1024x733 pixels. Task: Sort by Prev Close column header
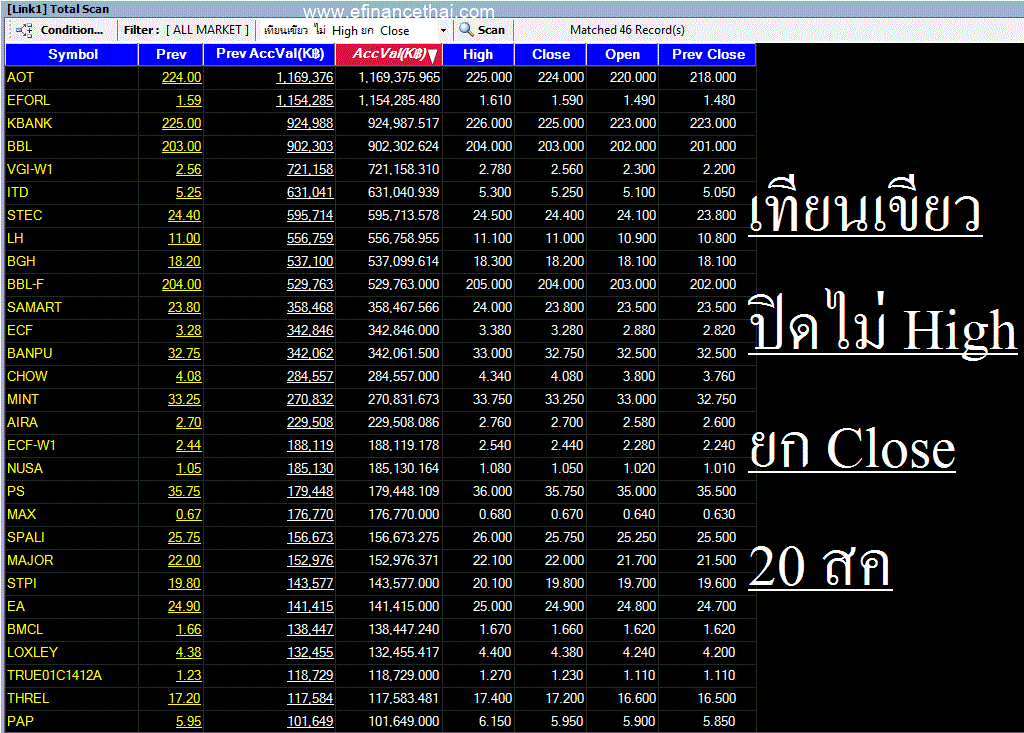click(x=708, y=54)
